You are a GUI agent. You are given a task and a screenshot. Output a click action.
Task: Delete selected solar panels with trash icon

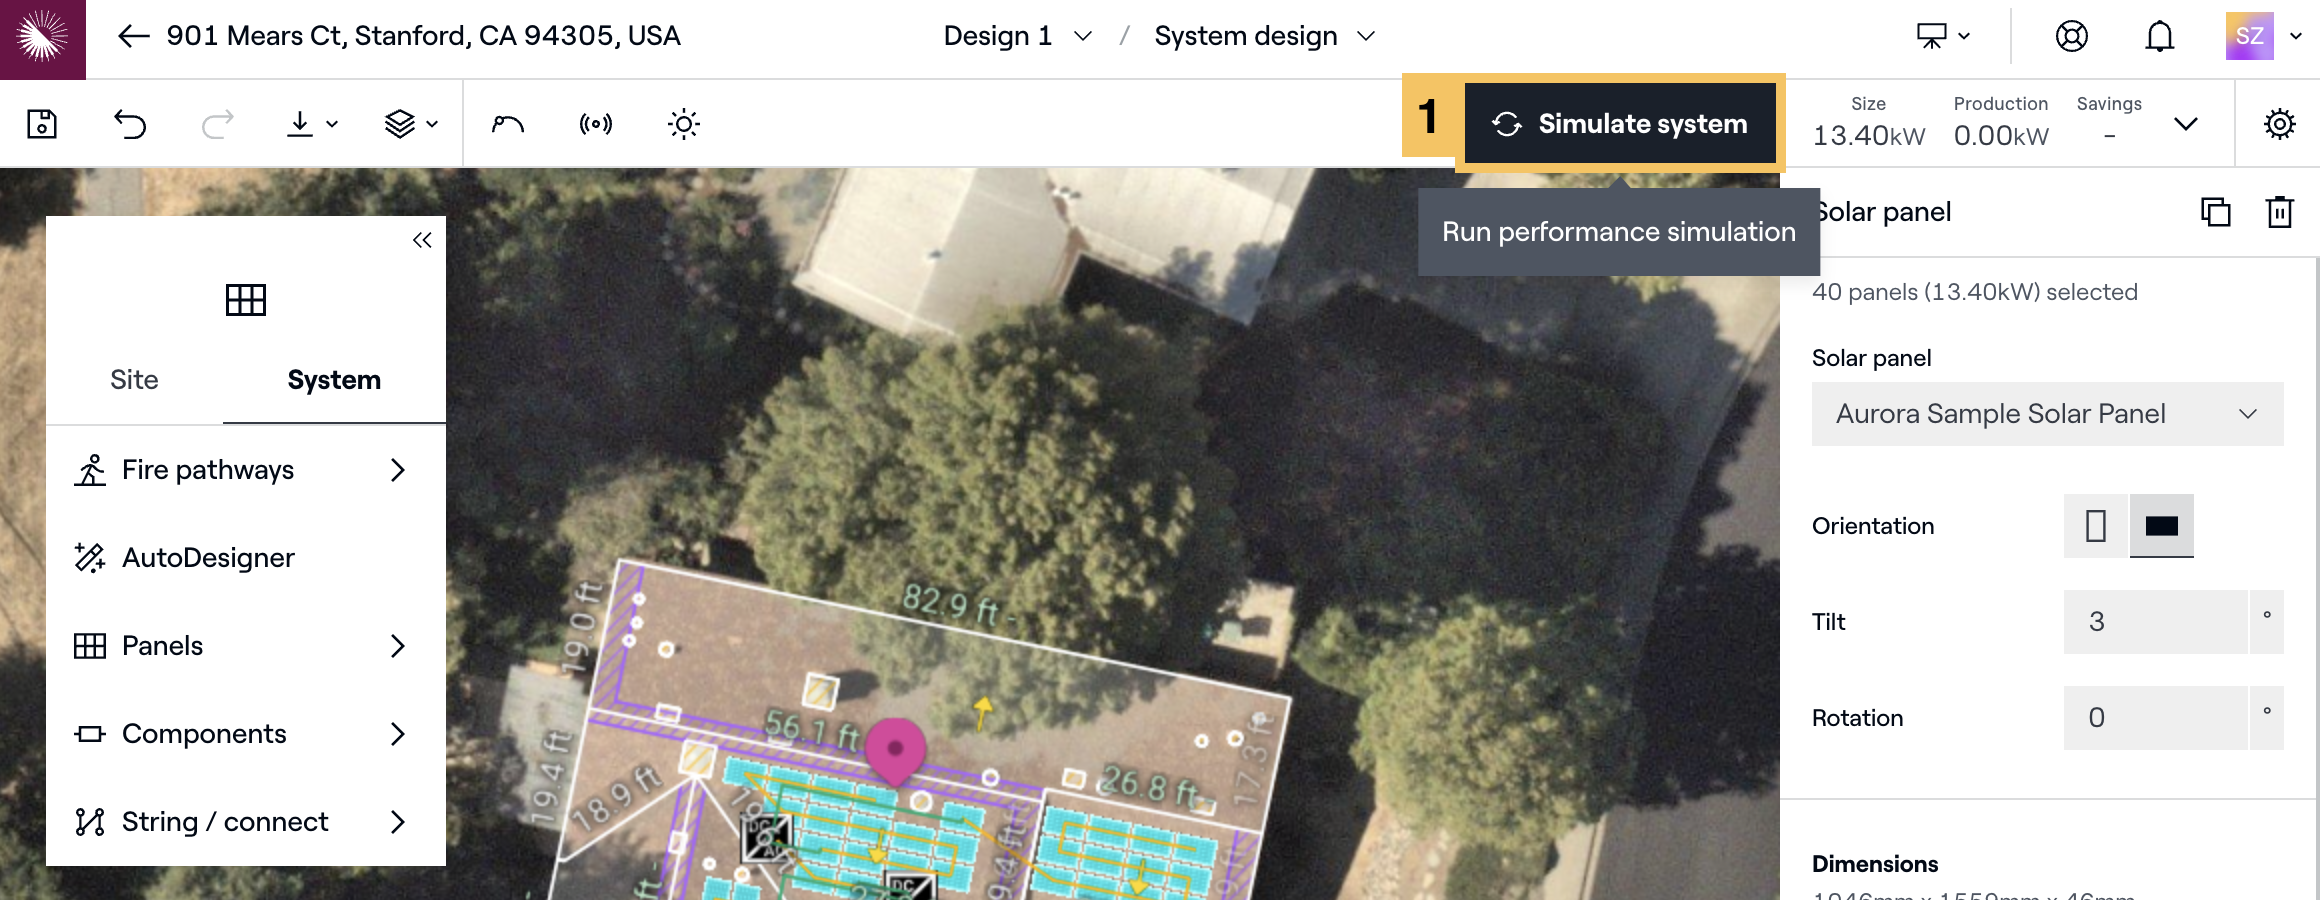pos(2279,212)
